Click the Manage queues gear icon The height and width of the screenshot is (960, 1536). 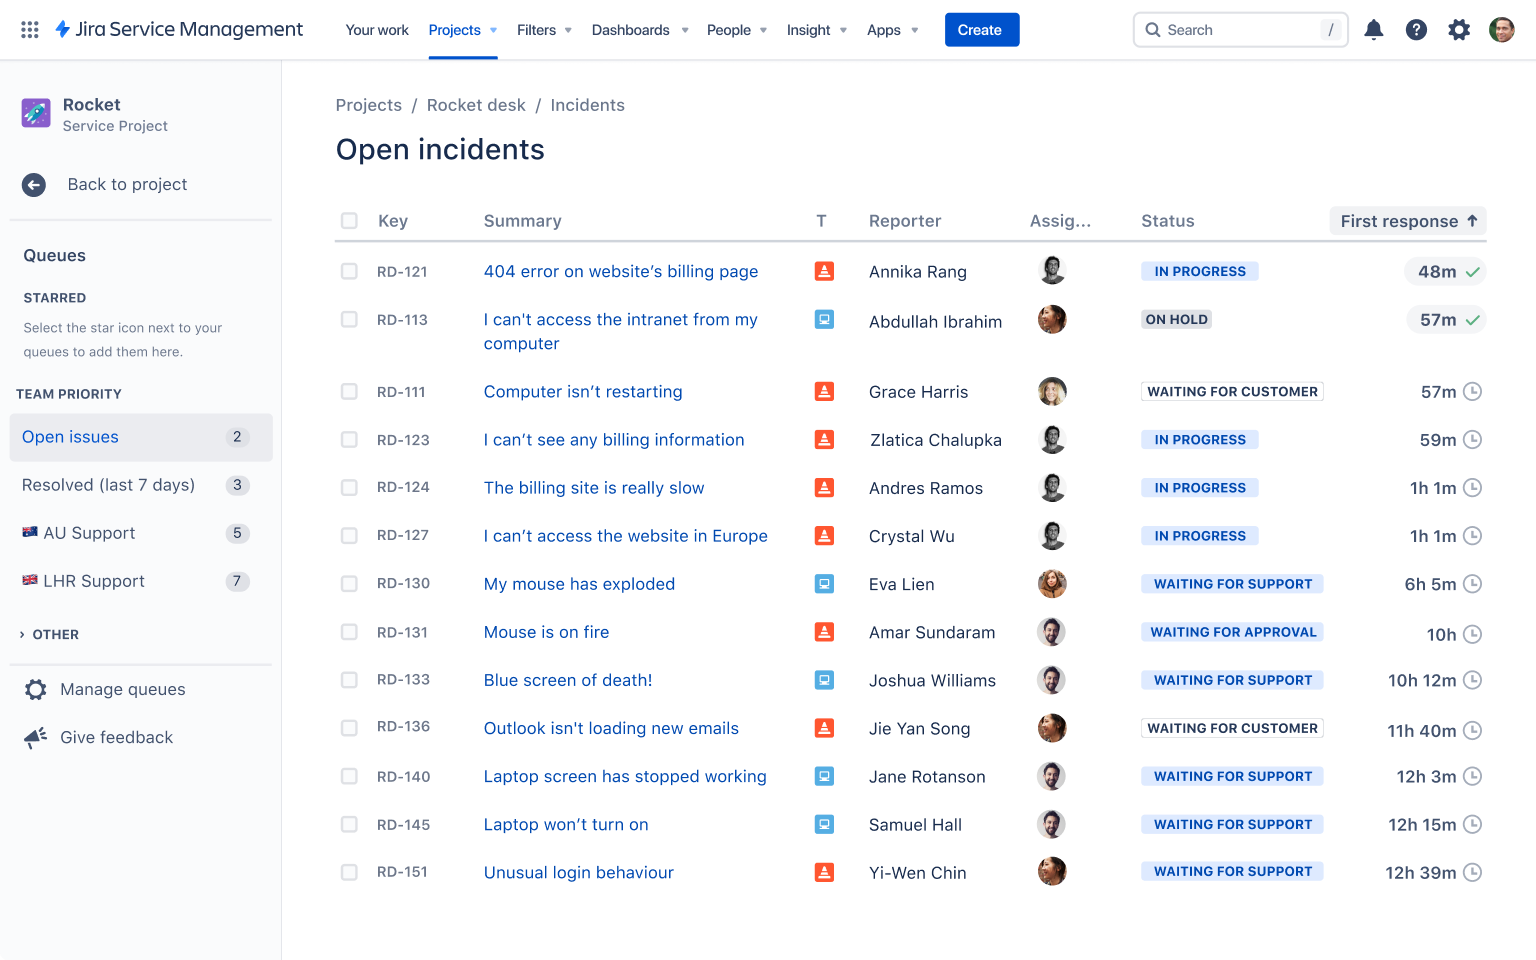coord(36,689)
